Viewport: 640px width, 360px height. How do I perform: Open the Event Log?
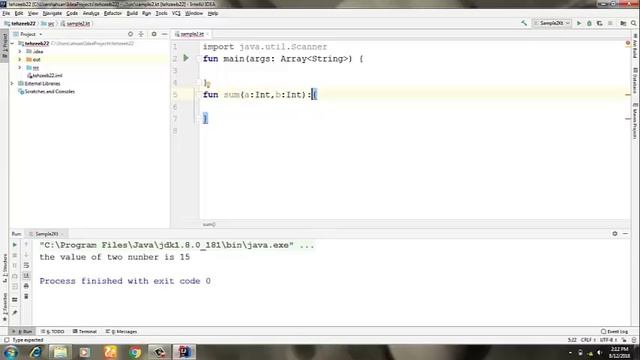point(615,331)
